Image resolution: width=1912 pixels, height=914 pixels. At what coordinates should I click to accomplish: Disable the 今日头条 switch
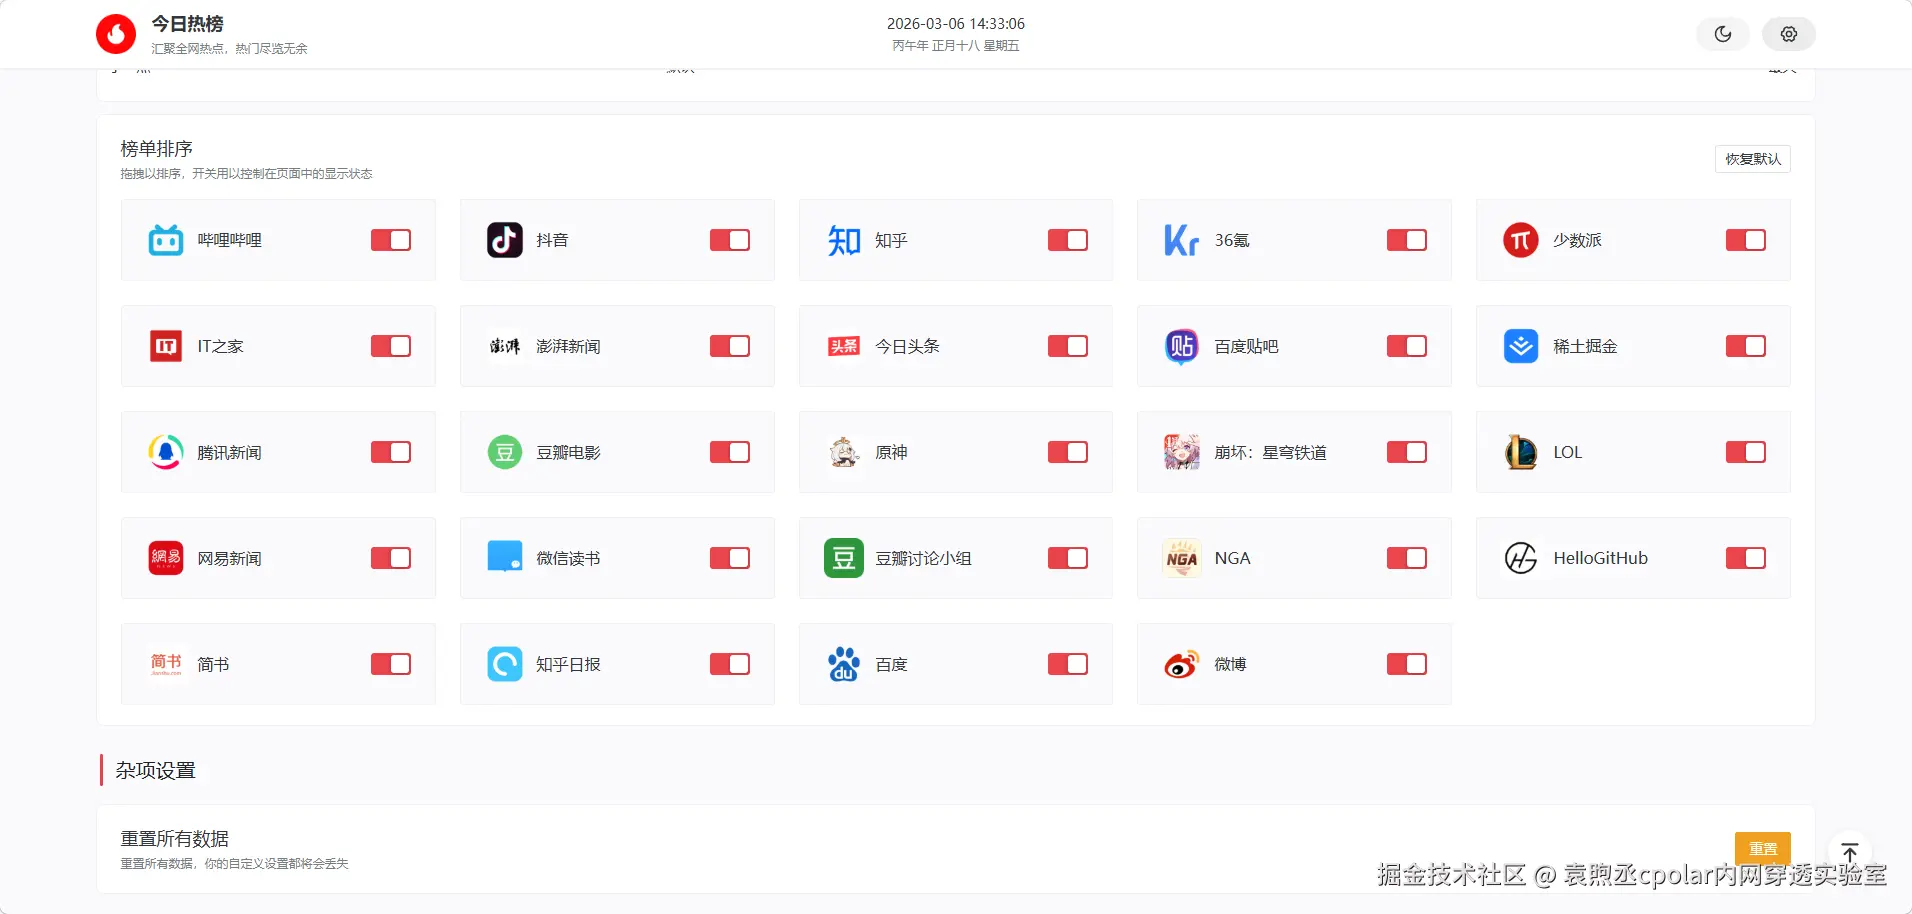tap(1068, 346)
